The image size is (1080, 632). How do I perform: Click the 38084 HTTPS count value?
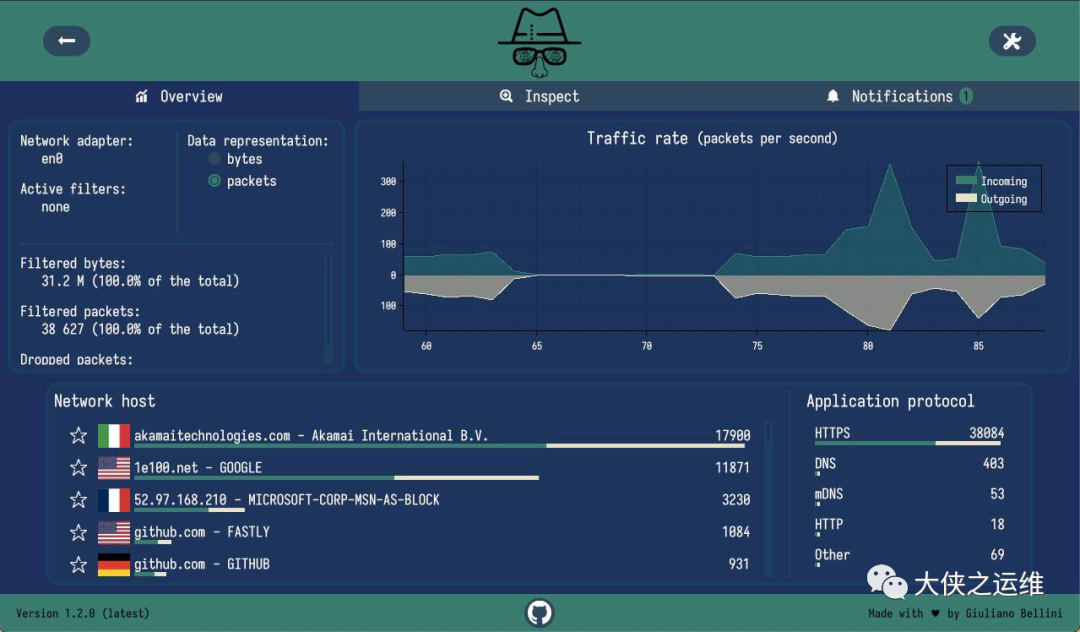point(986,433)
